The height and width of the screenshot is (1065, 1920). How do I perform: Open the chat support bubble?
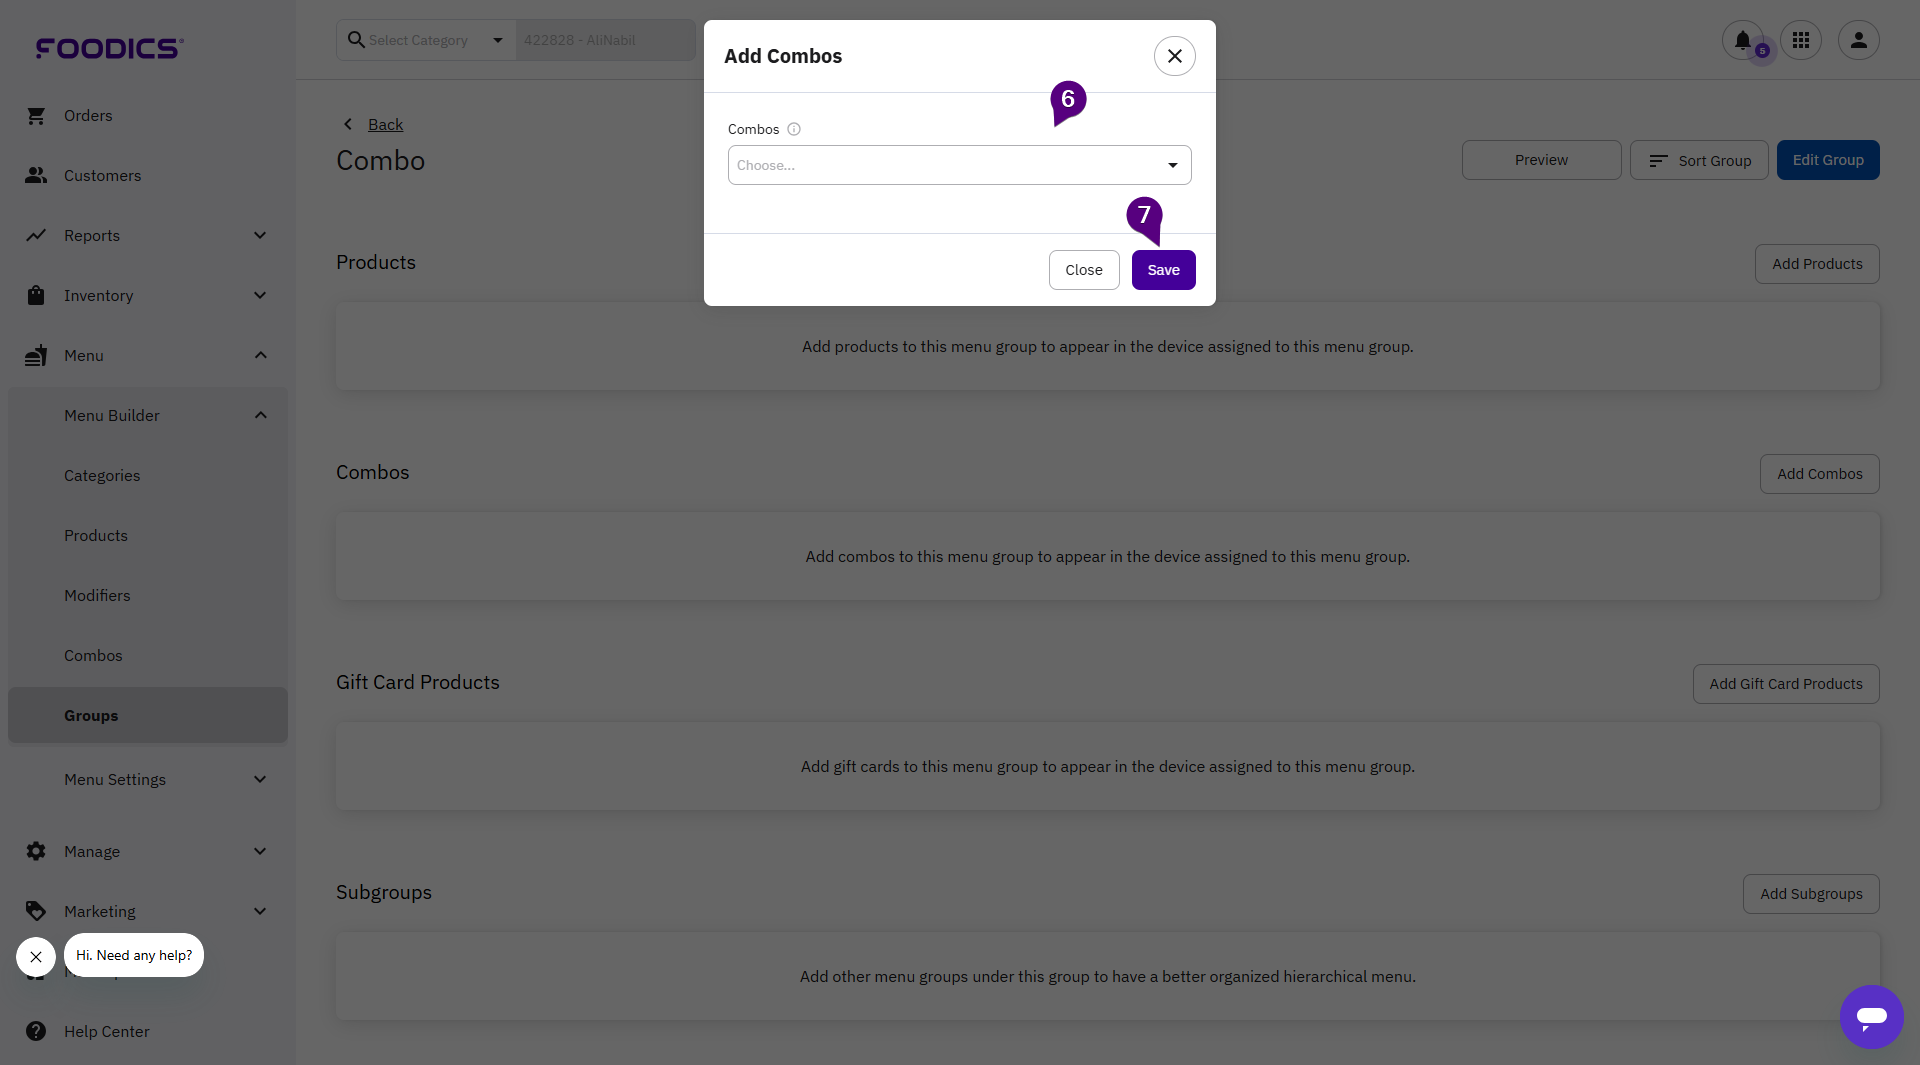(1871, 1016)
